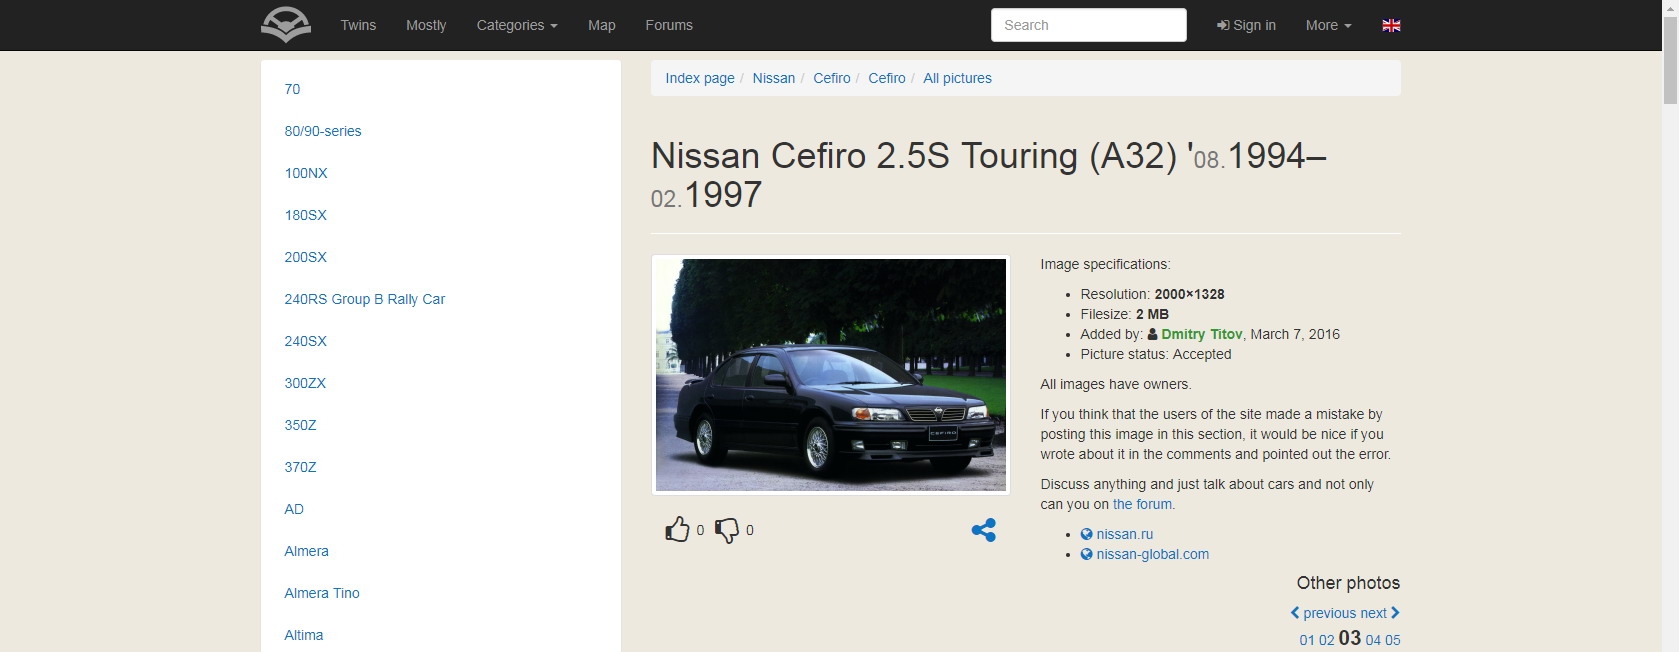The height and width of the screenshot is (652, 1679).
Task: Click the thumbs-down dislike icon
Action: click(727, 530)
